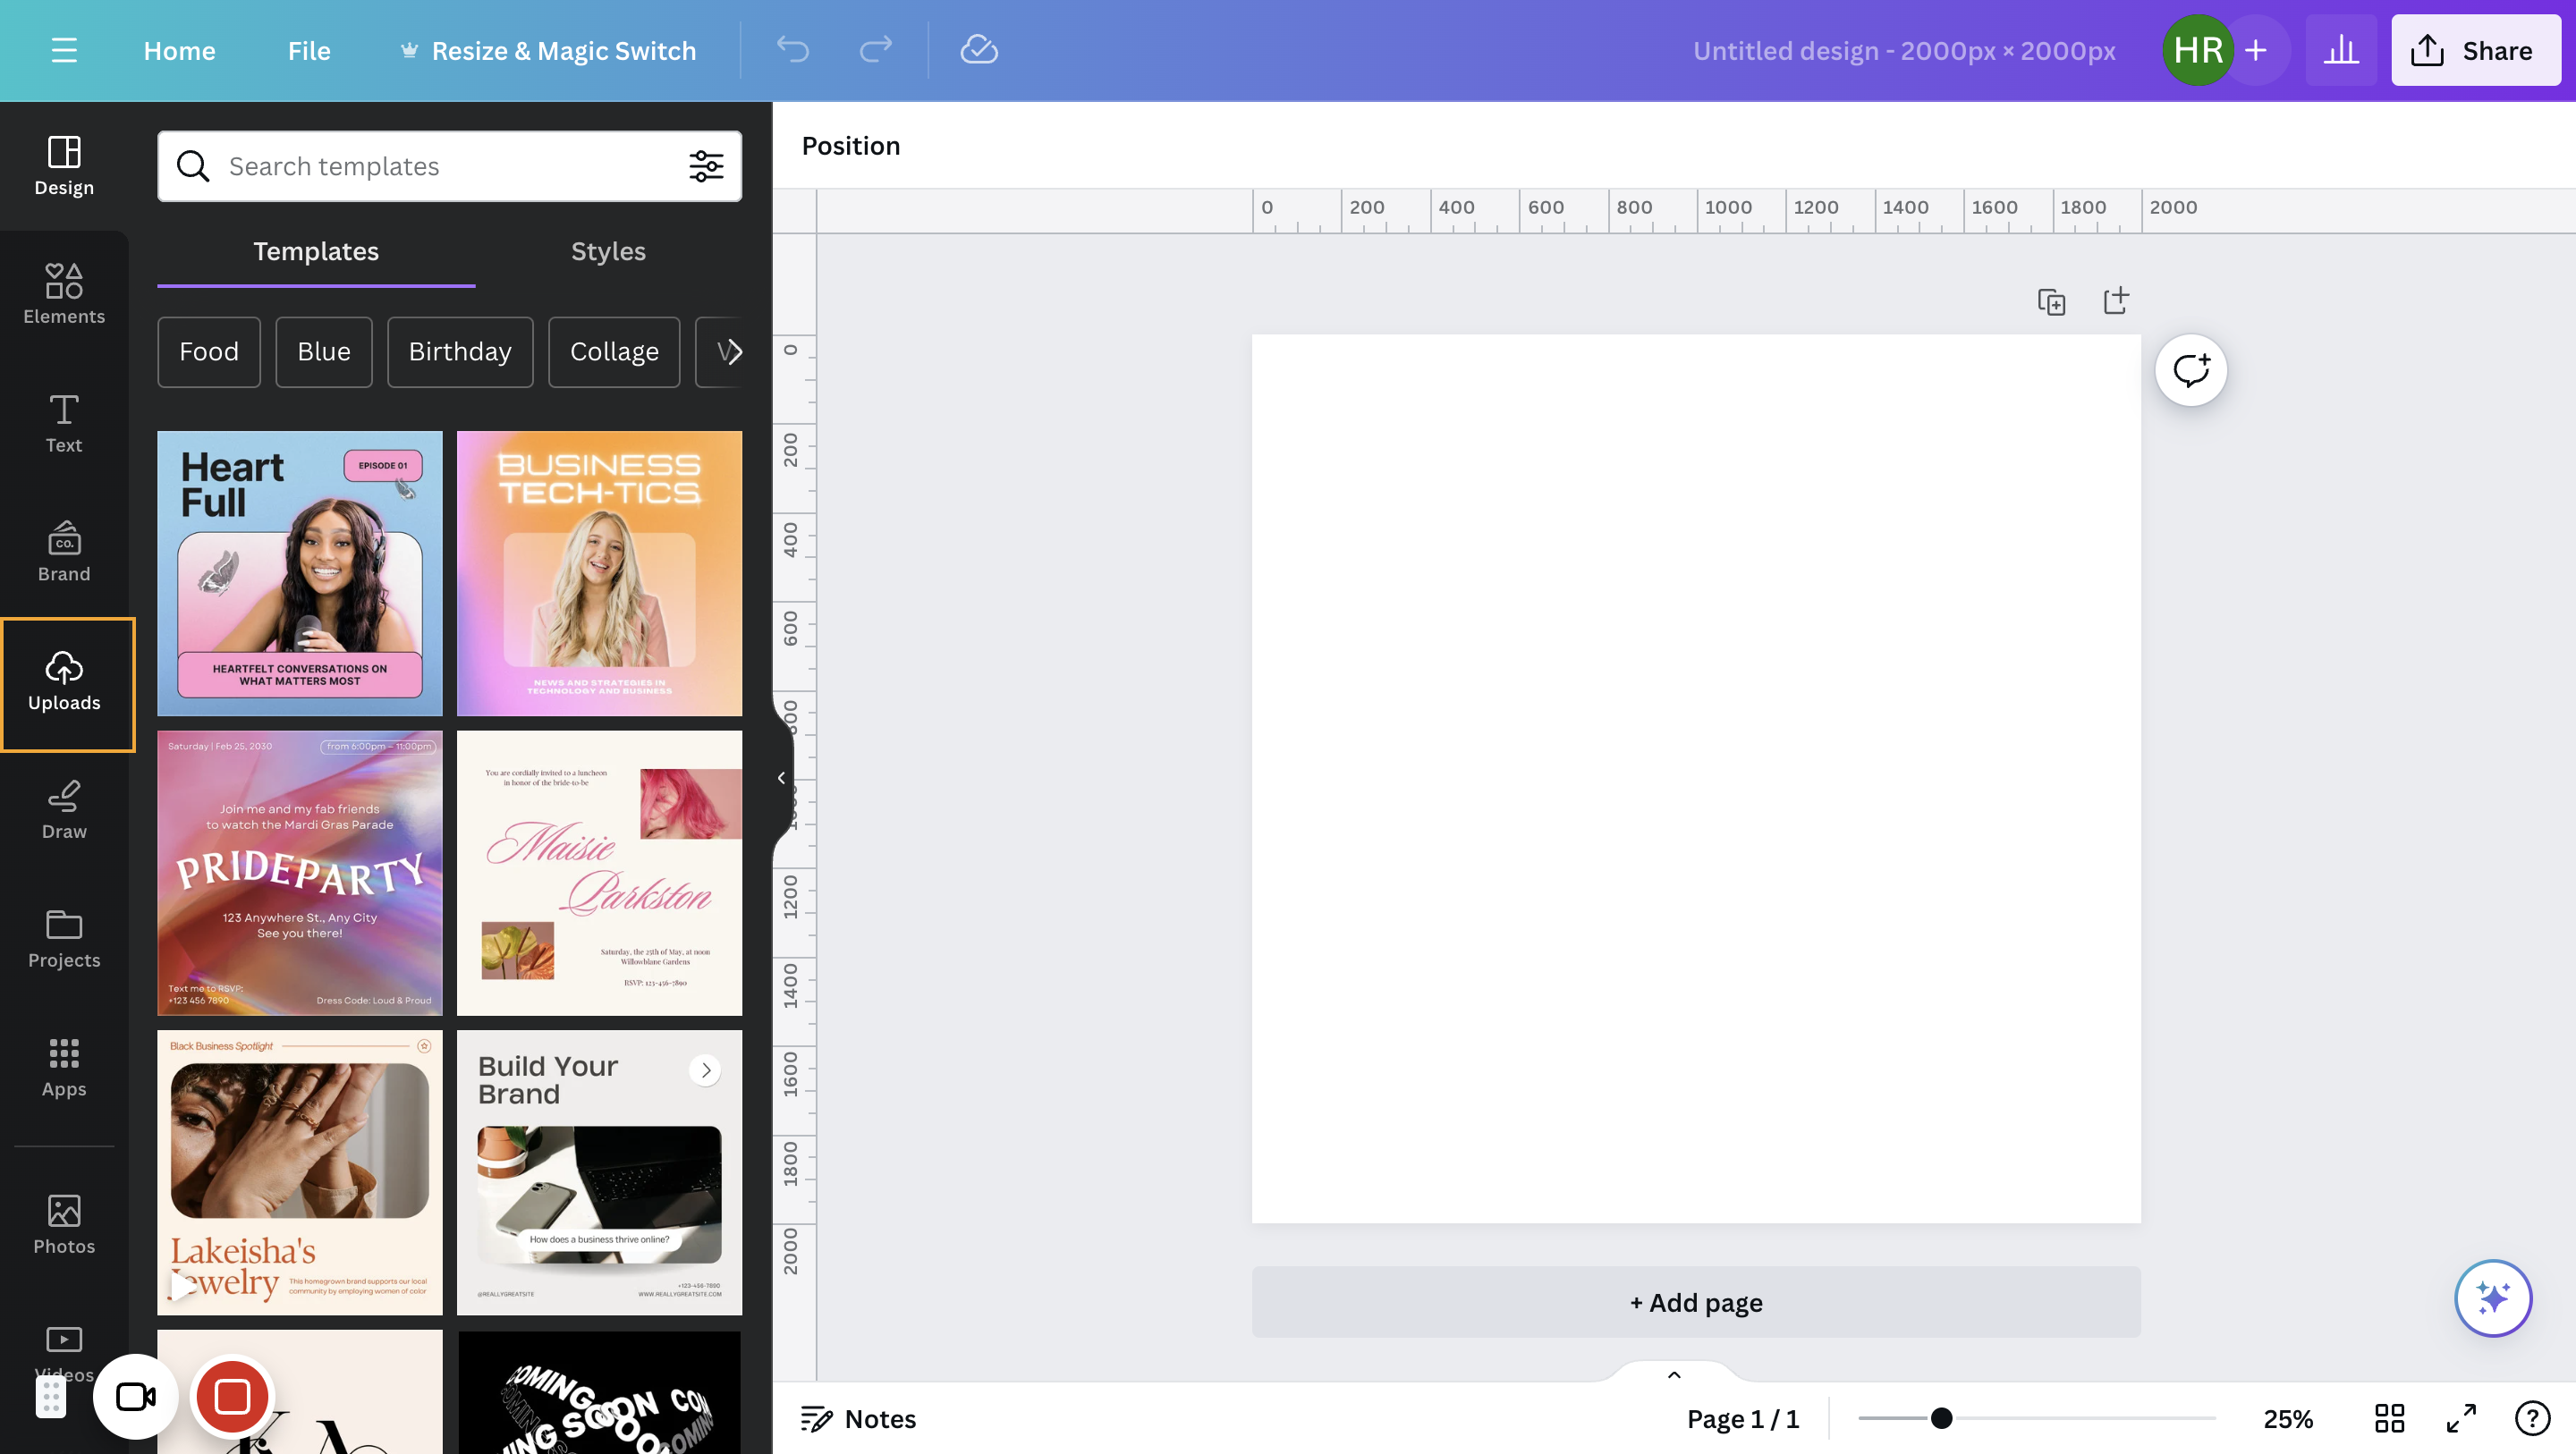Viewport: 2576px width, 1454px height.
Task: Open the Videos panel
Action: [x=64, y=1353]
